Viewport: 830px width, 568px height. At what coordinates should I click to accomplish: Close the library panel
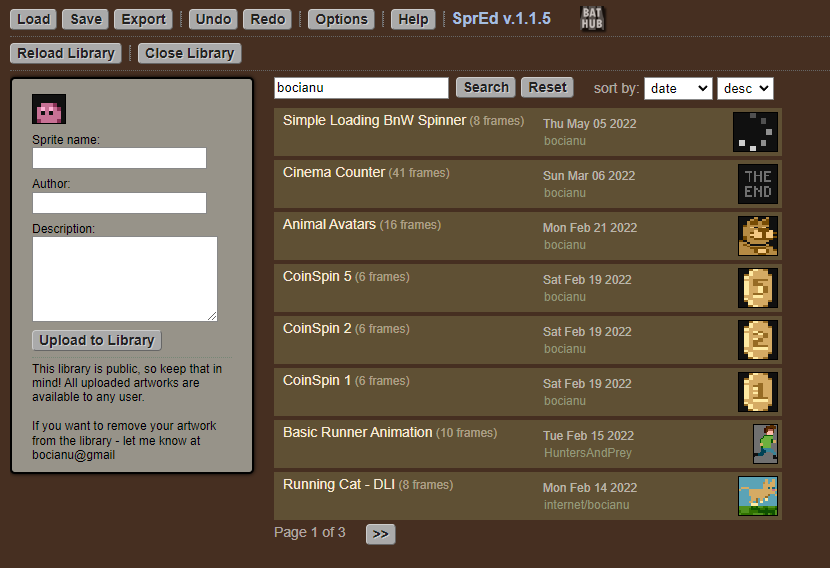coord(189,53)
